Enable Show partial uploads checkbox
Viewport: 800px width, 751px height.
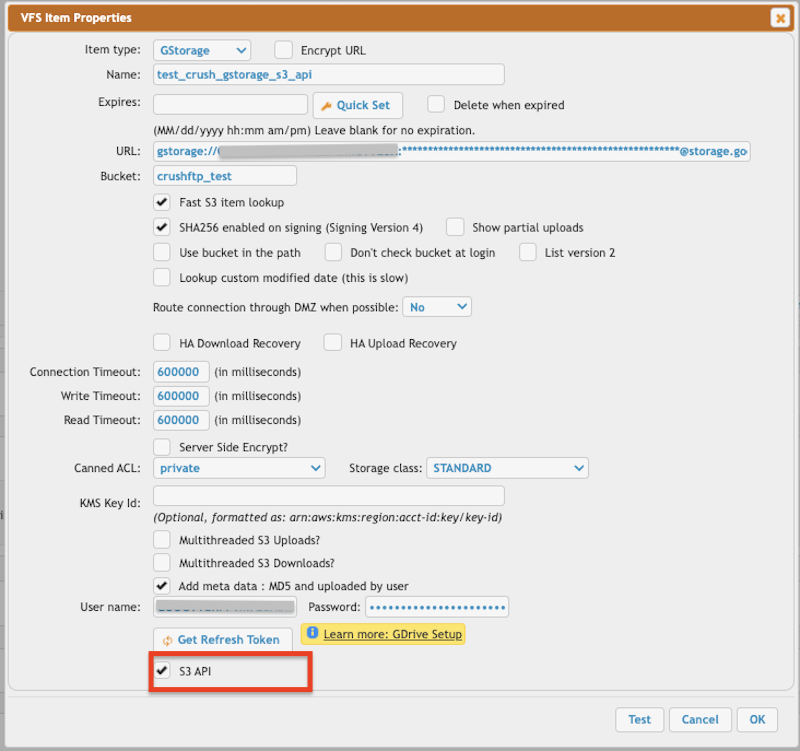click(x=455, y=227)
